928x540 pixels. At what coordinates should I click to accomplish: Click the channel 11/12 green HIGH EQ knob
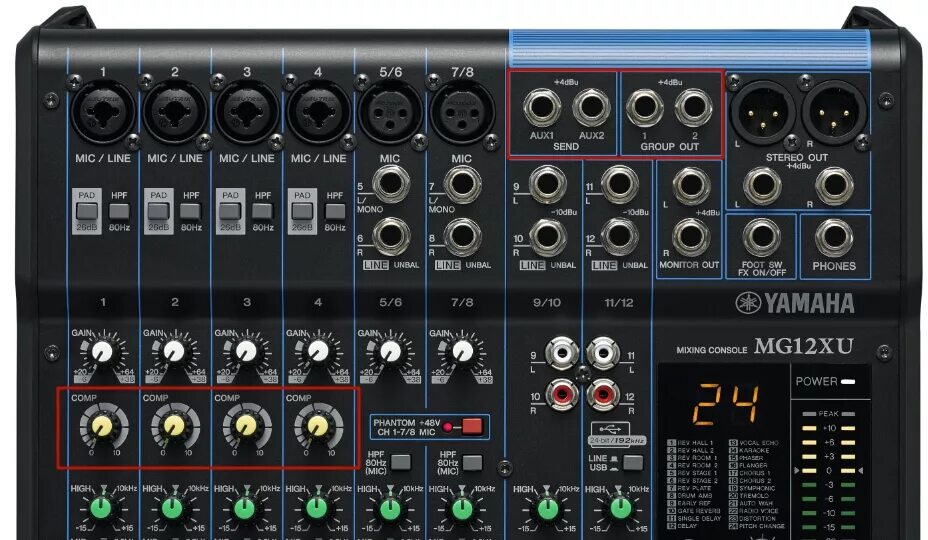click(620, 508)
